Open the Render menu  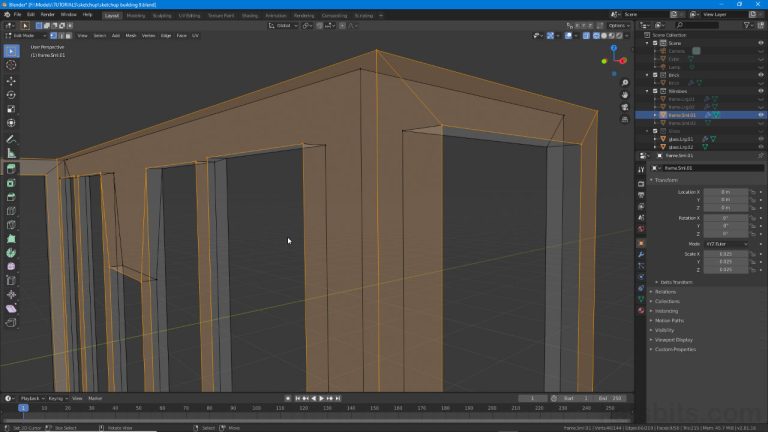(48, 15)
